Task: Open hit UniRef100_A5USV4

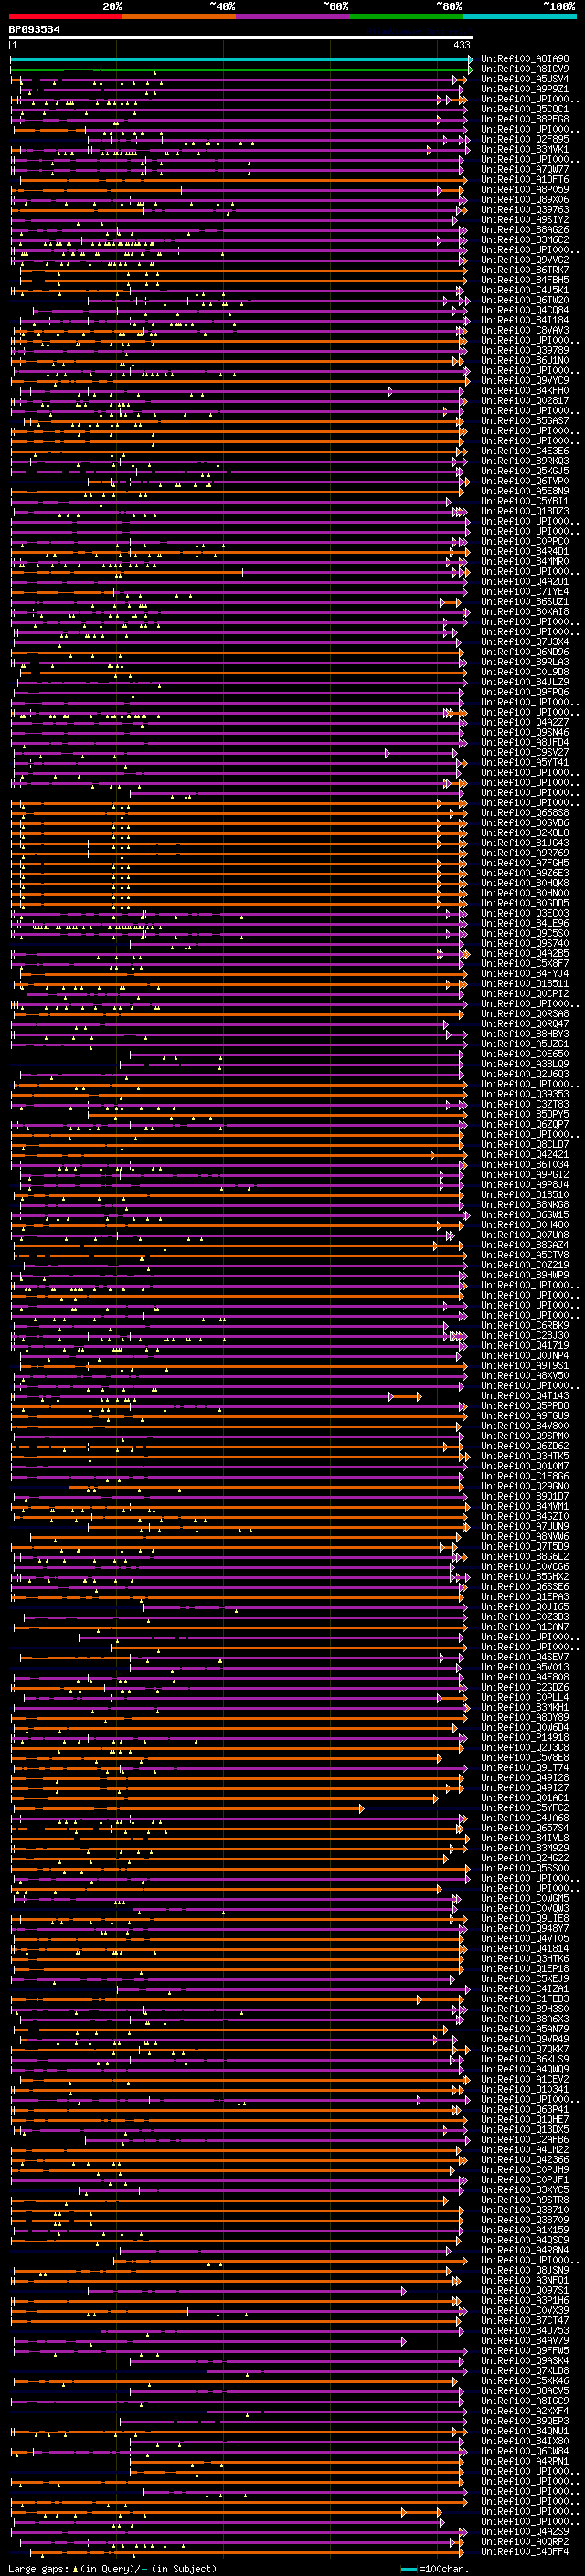Action: tap(525, 79)
